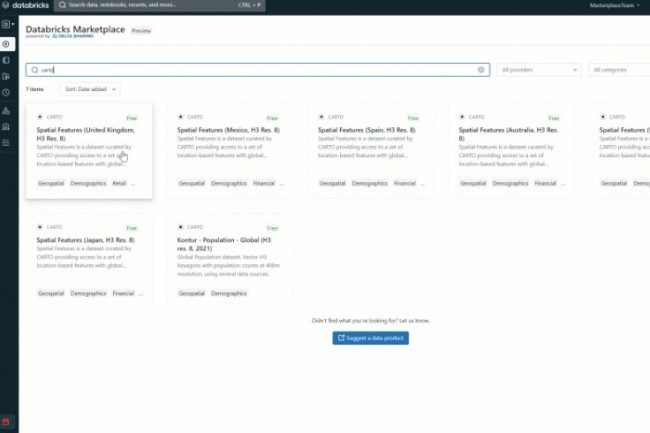Click the Geospatial tag on Mexico card
The image size is (650, 433).
(x=192, y=183)
